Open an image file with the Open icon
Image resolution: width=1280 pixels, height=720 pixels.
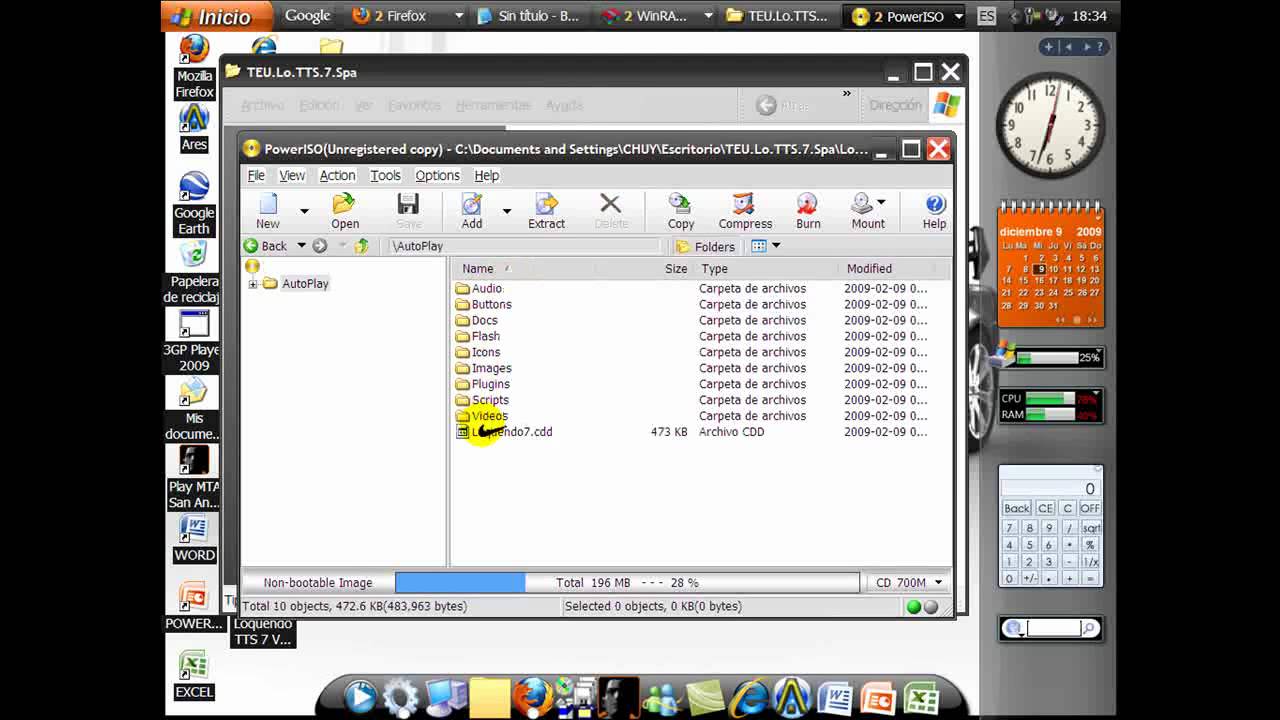pos(345,211)
